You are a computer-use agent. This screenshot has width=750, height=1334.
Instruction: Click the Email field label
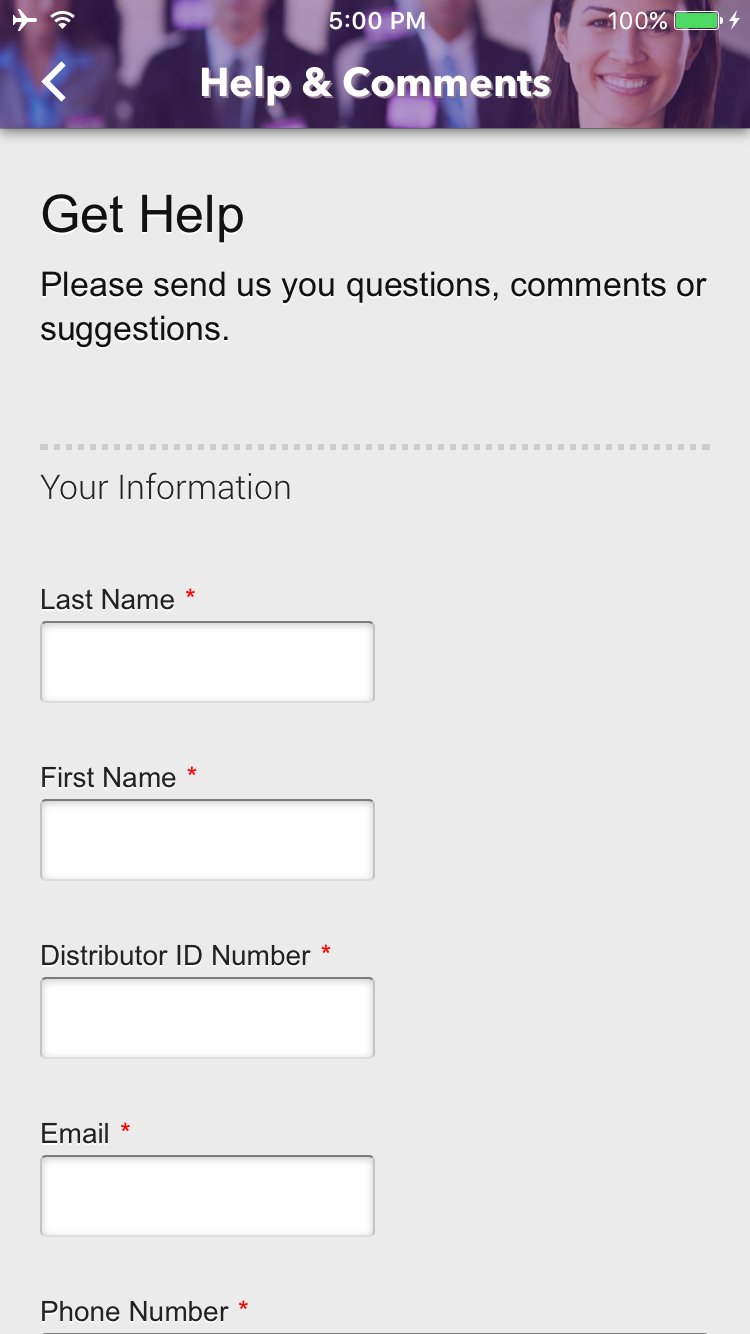point(75,1133)
